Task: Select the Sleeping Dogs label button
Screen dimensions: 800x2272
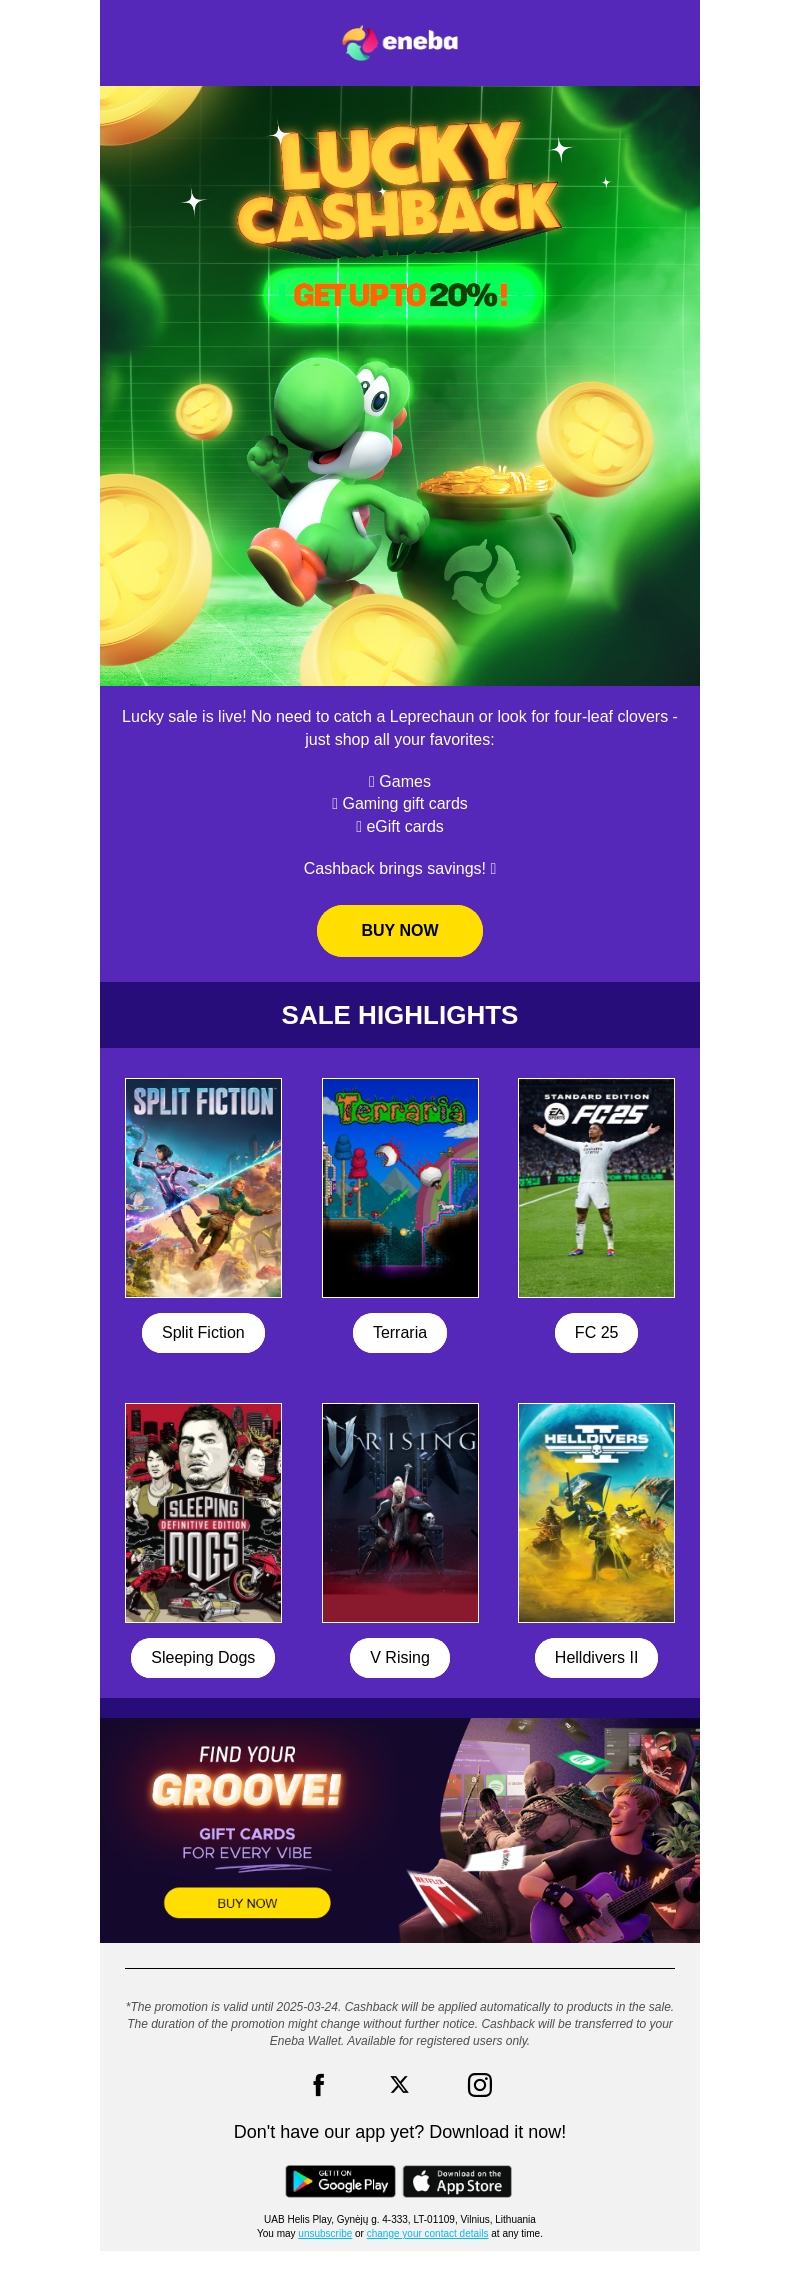Action: point(203,1657)
